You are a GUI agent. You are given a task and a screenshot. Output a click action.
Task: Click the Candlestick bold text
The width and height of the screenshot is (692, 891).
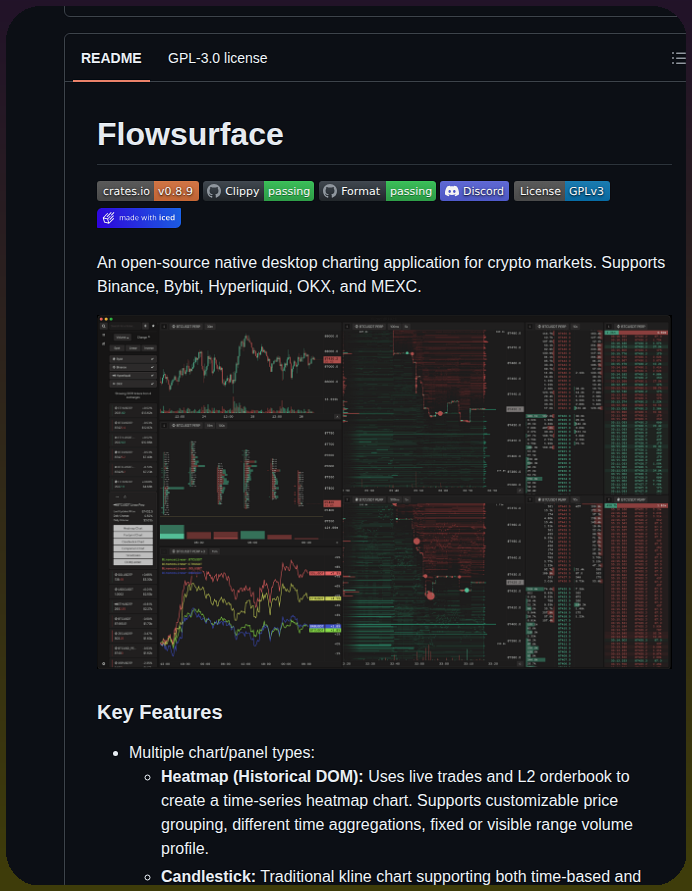tap(208, 876)
